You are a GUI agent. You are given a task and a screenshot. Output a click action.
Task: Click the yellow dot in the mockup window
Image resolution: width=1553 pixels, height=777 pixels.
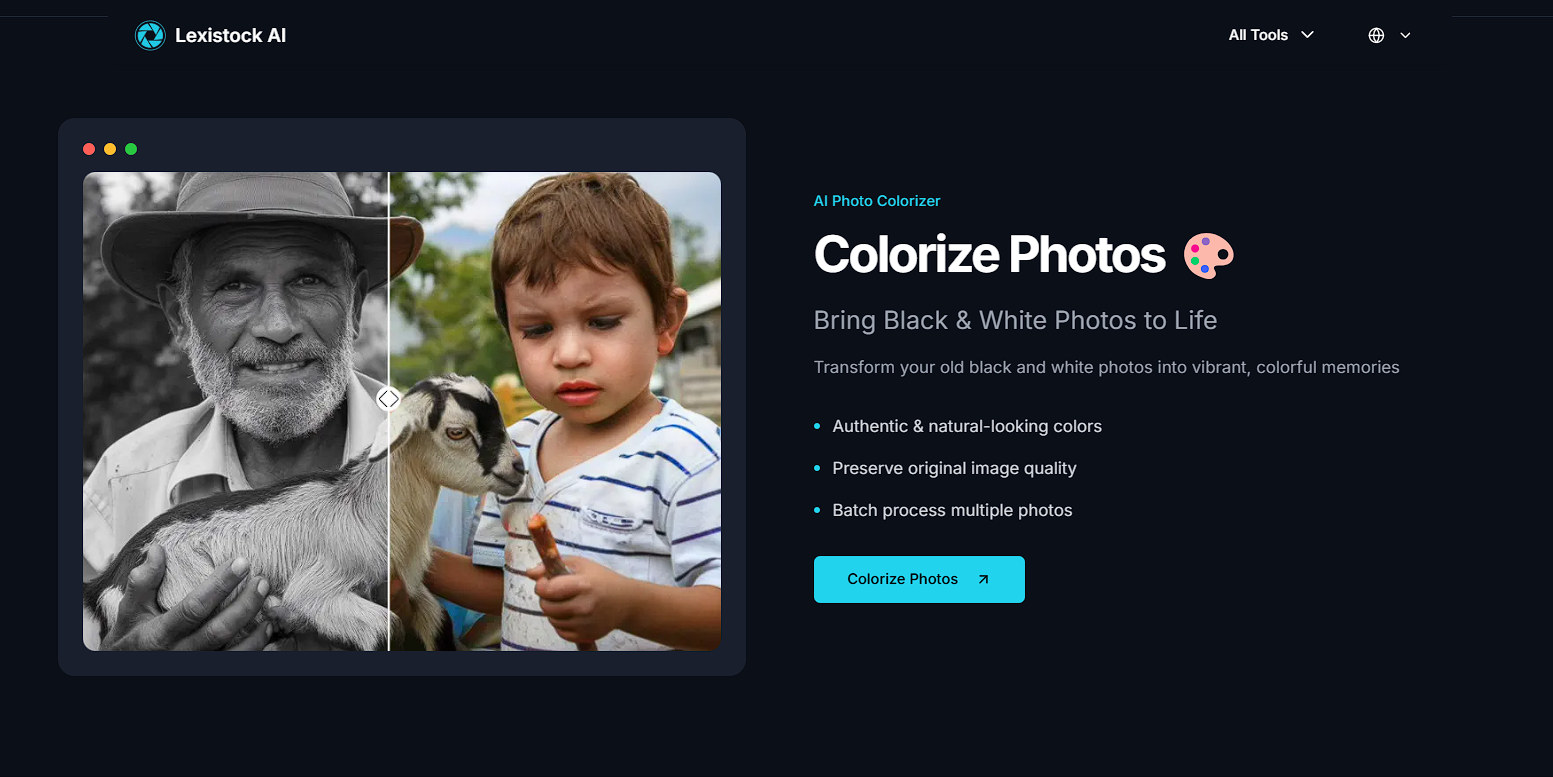click(110, 149)
